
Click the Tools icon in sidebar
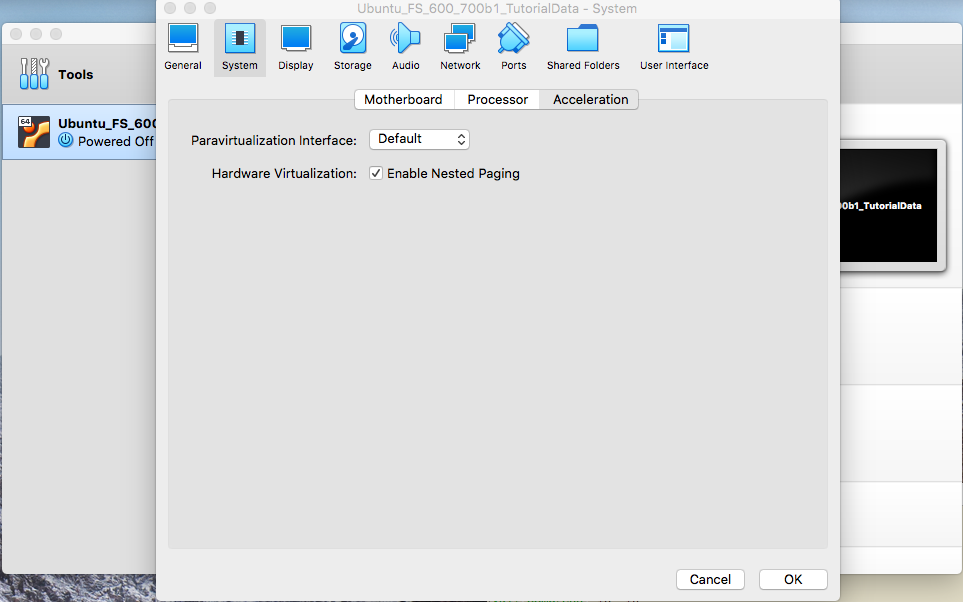pyautogui.click(x=34, y=74)
